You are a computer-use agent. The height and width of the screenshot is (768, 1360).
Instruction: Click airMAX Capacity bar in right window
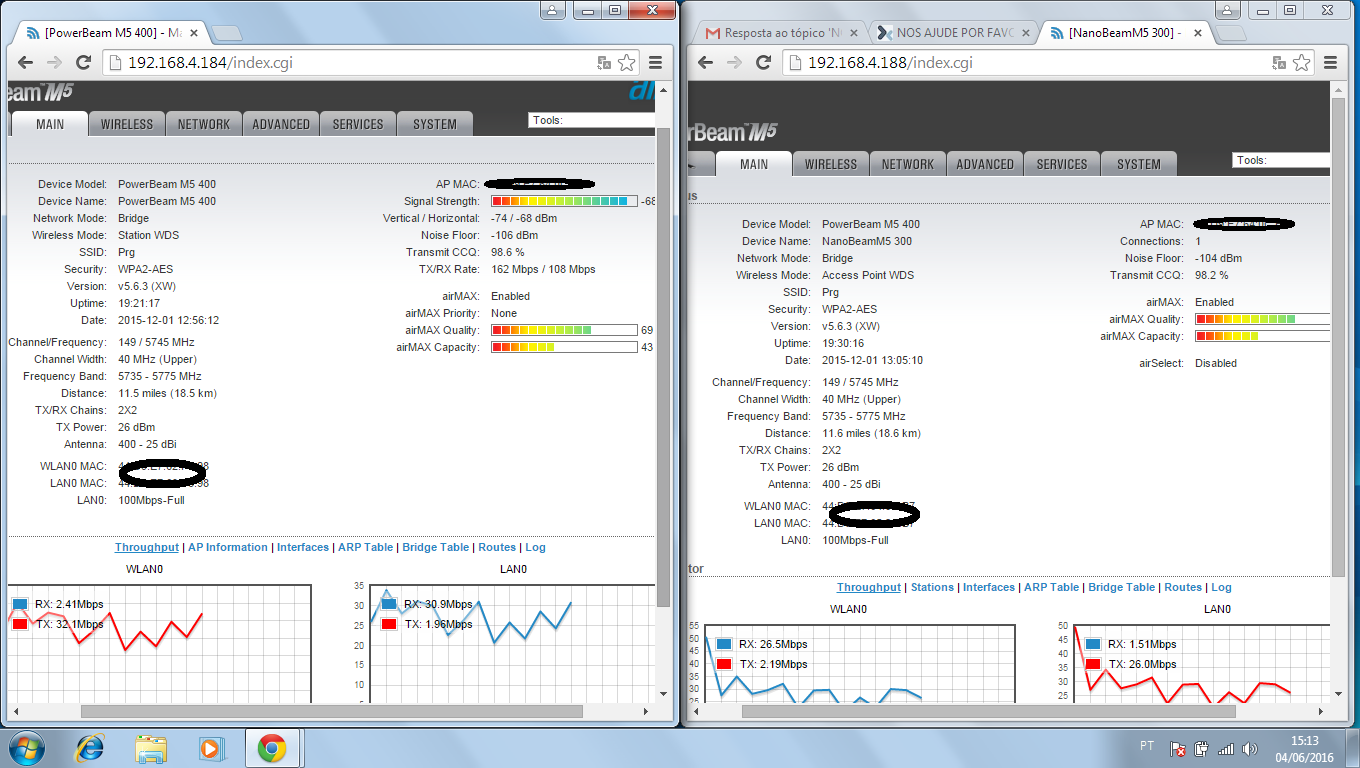click(x=1263, y=337)
